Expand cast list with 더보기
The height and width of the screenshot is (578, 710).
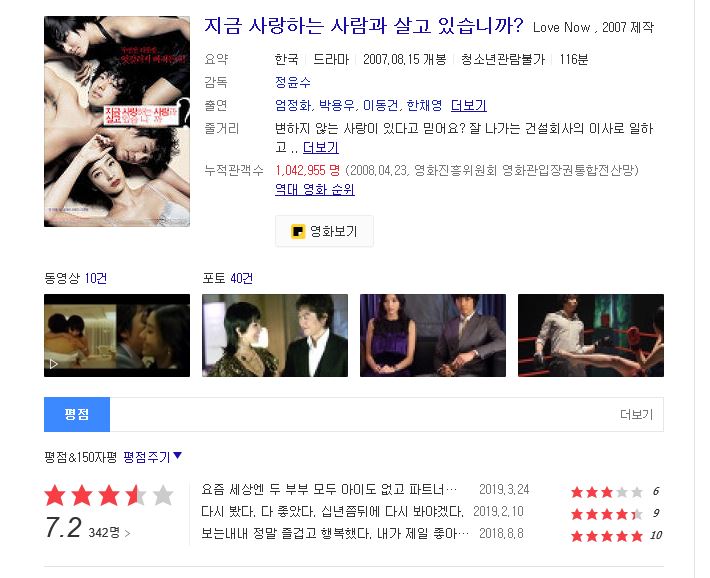click(469, 106)
